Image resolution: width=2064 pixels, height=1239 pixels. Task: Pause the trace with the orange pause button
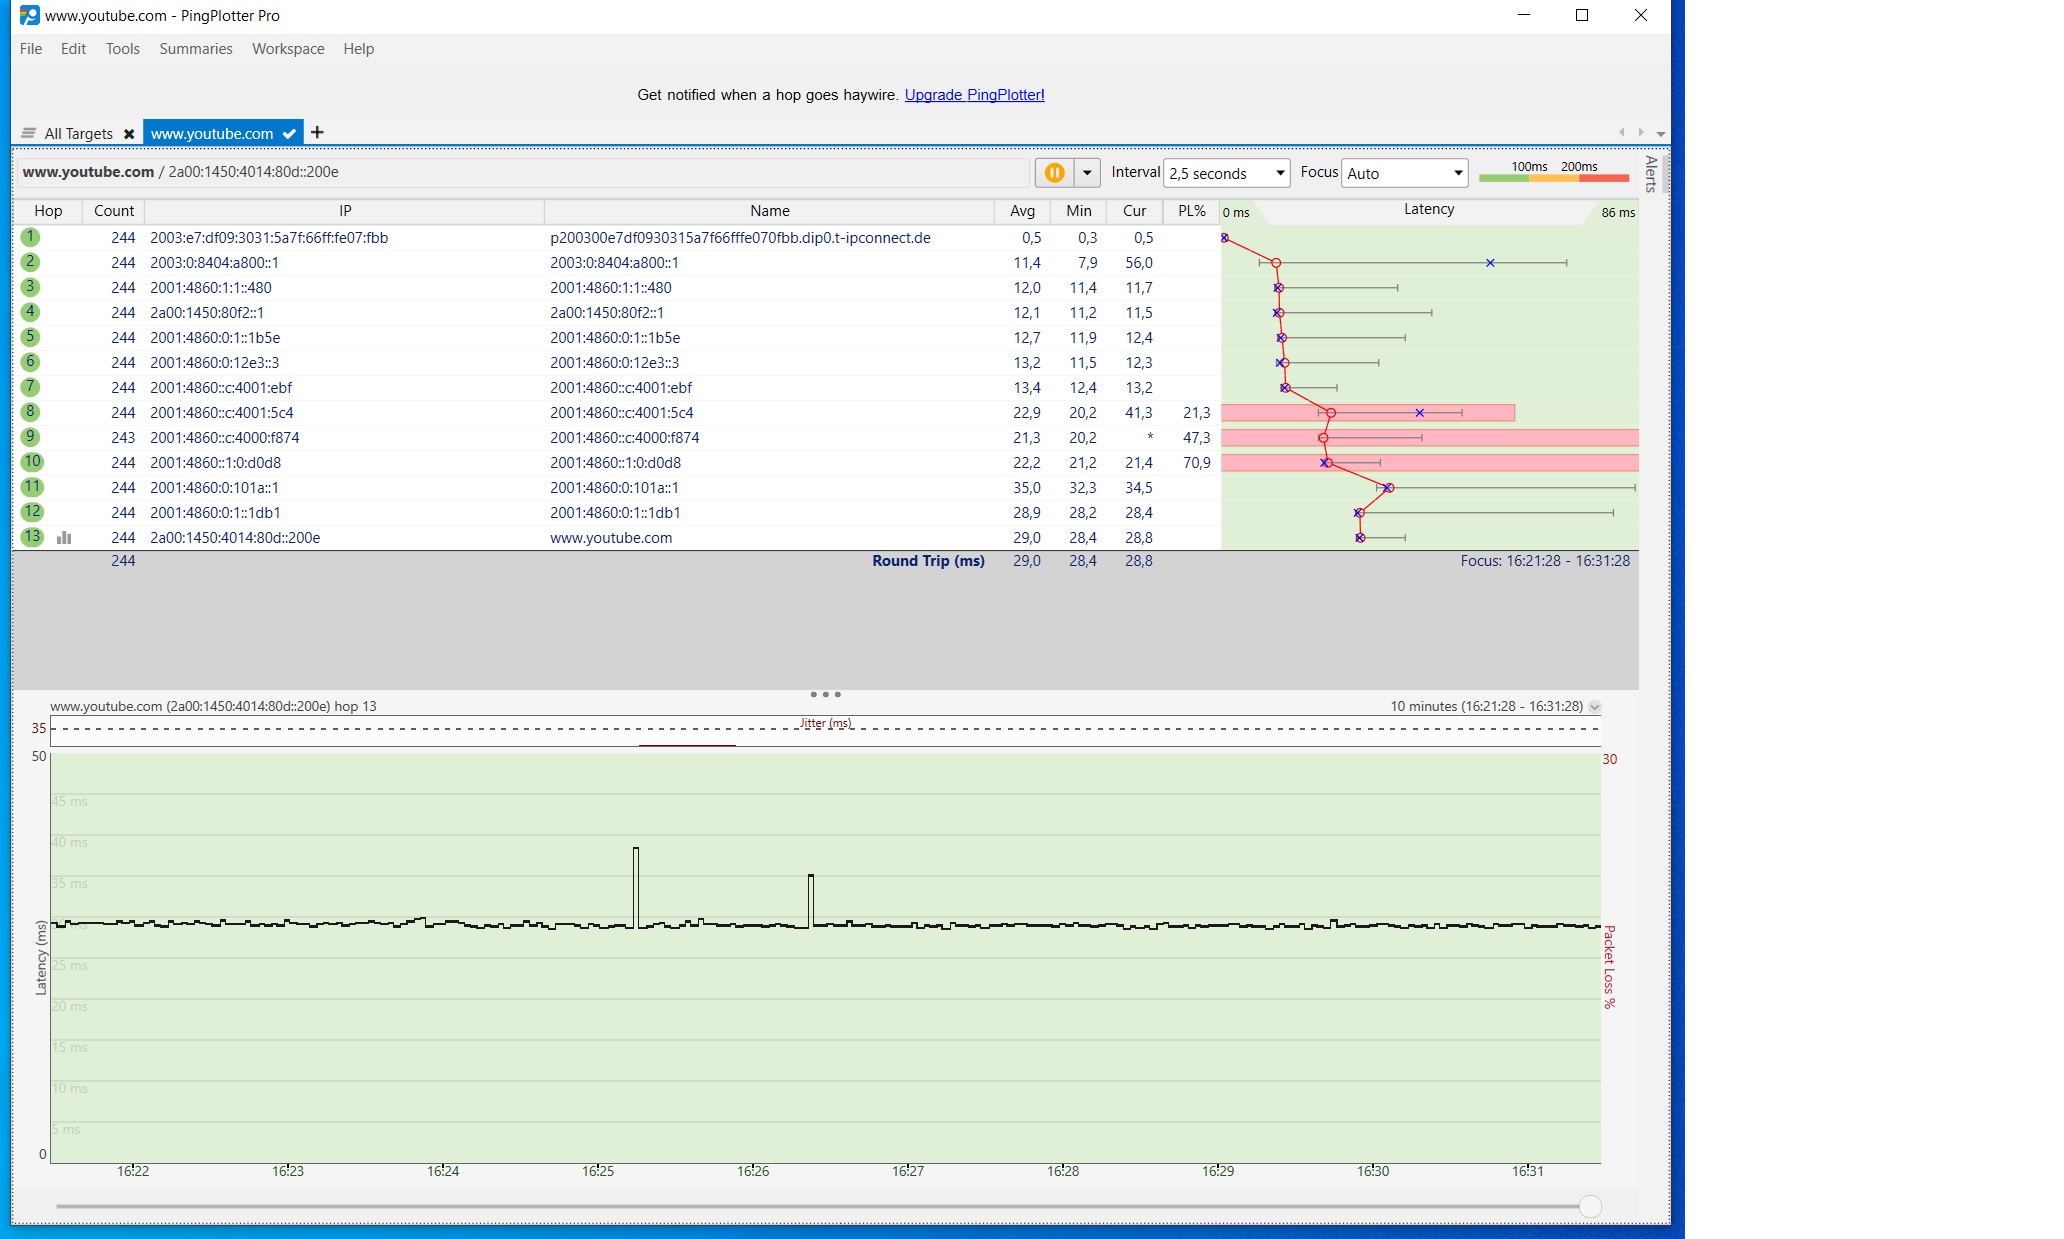(x=1053, y=173)
